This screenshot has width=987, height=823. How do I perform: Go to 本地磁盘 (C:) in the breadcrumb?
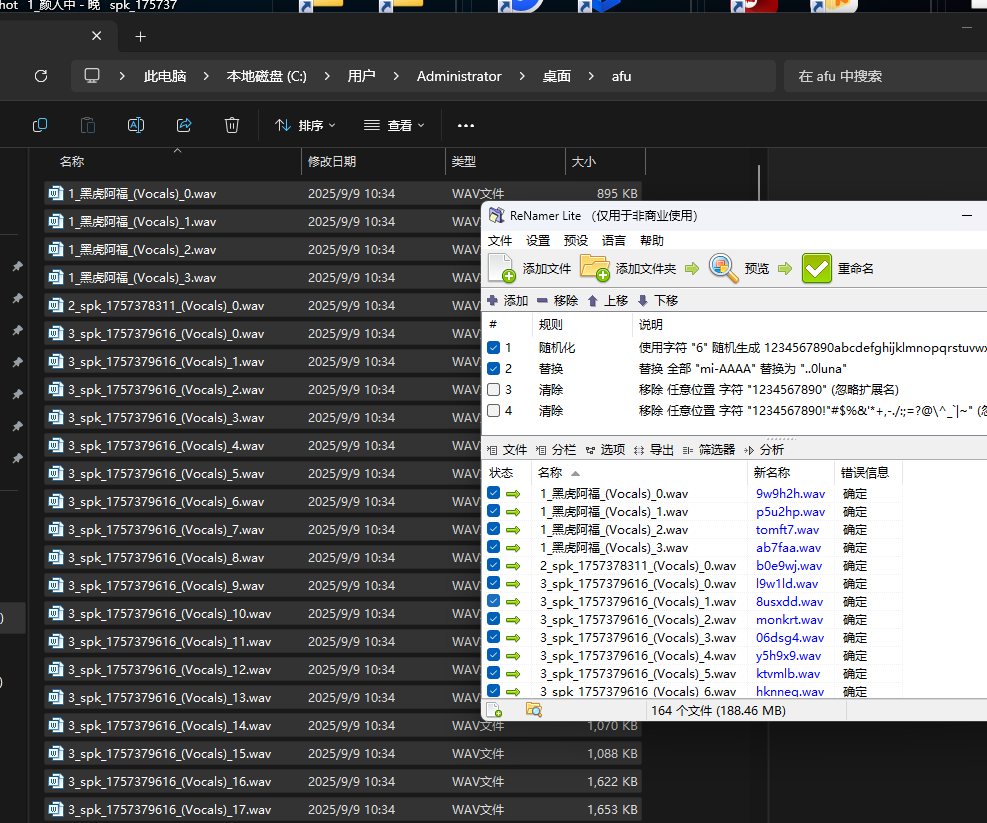coord(267,76)
